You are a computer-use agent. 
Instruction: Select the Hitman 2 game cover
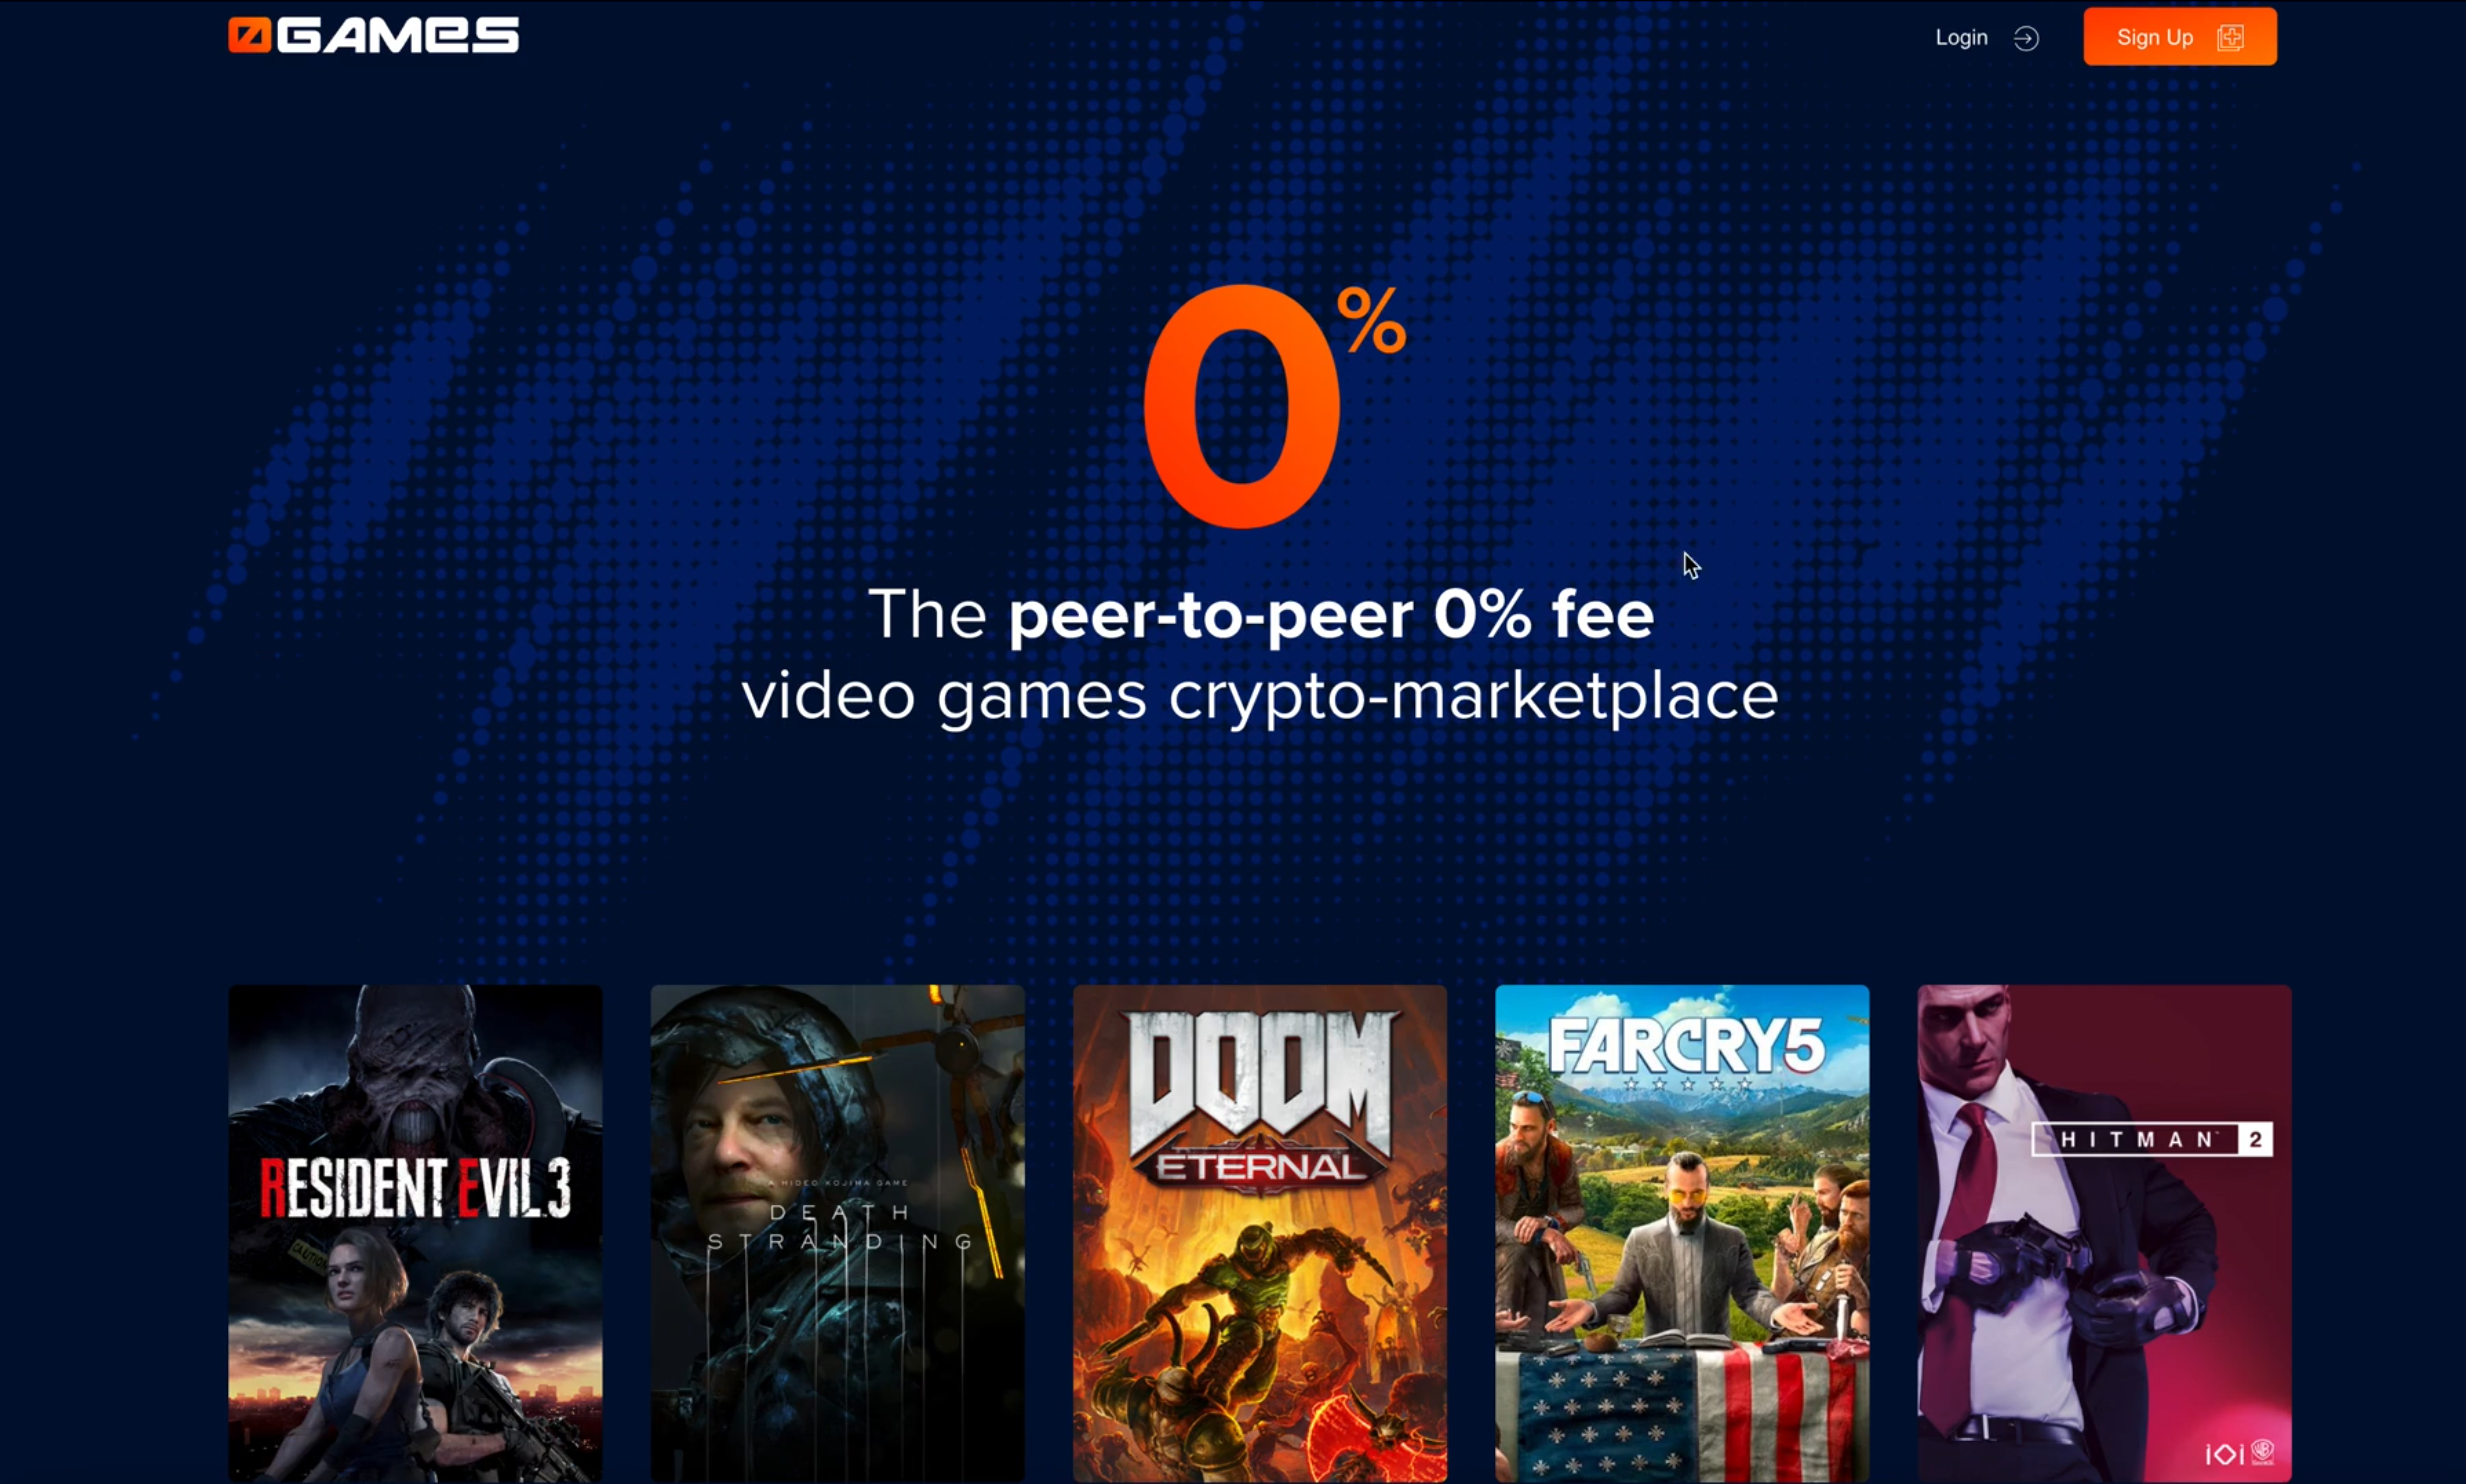[x=2104, y=1234]
